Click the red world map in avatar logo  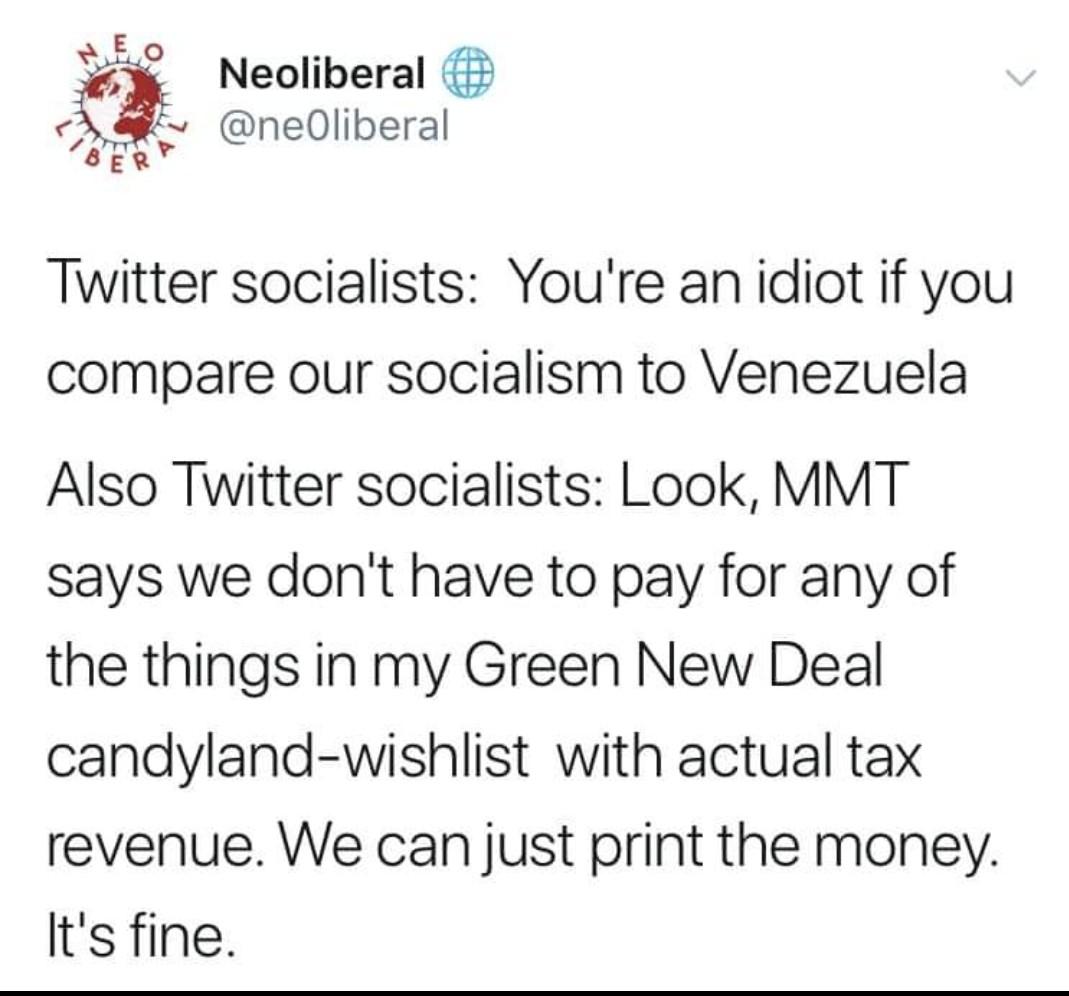pos(121,106)
